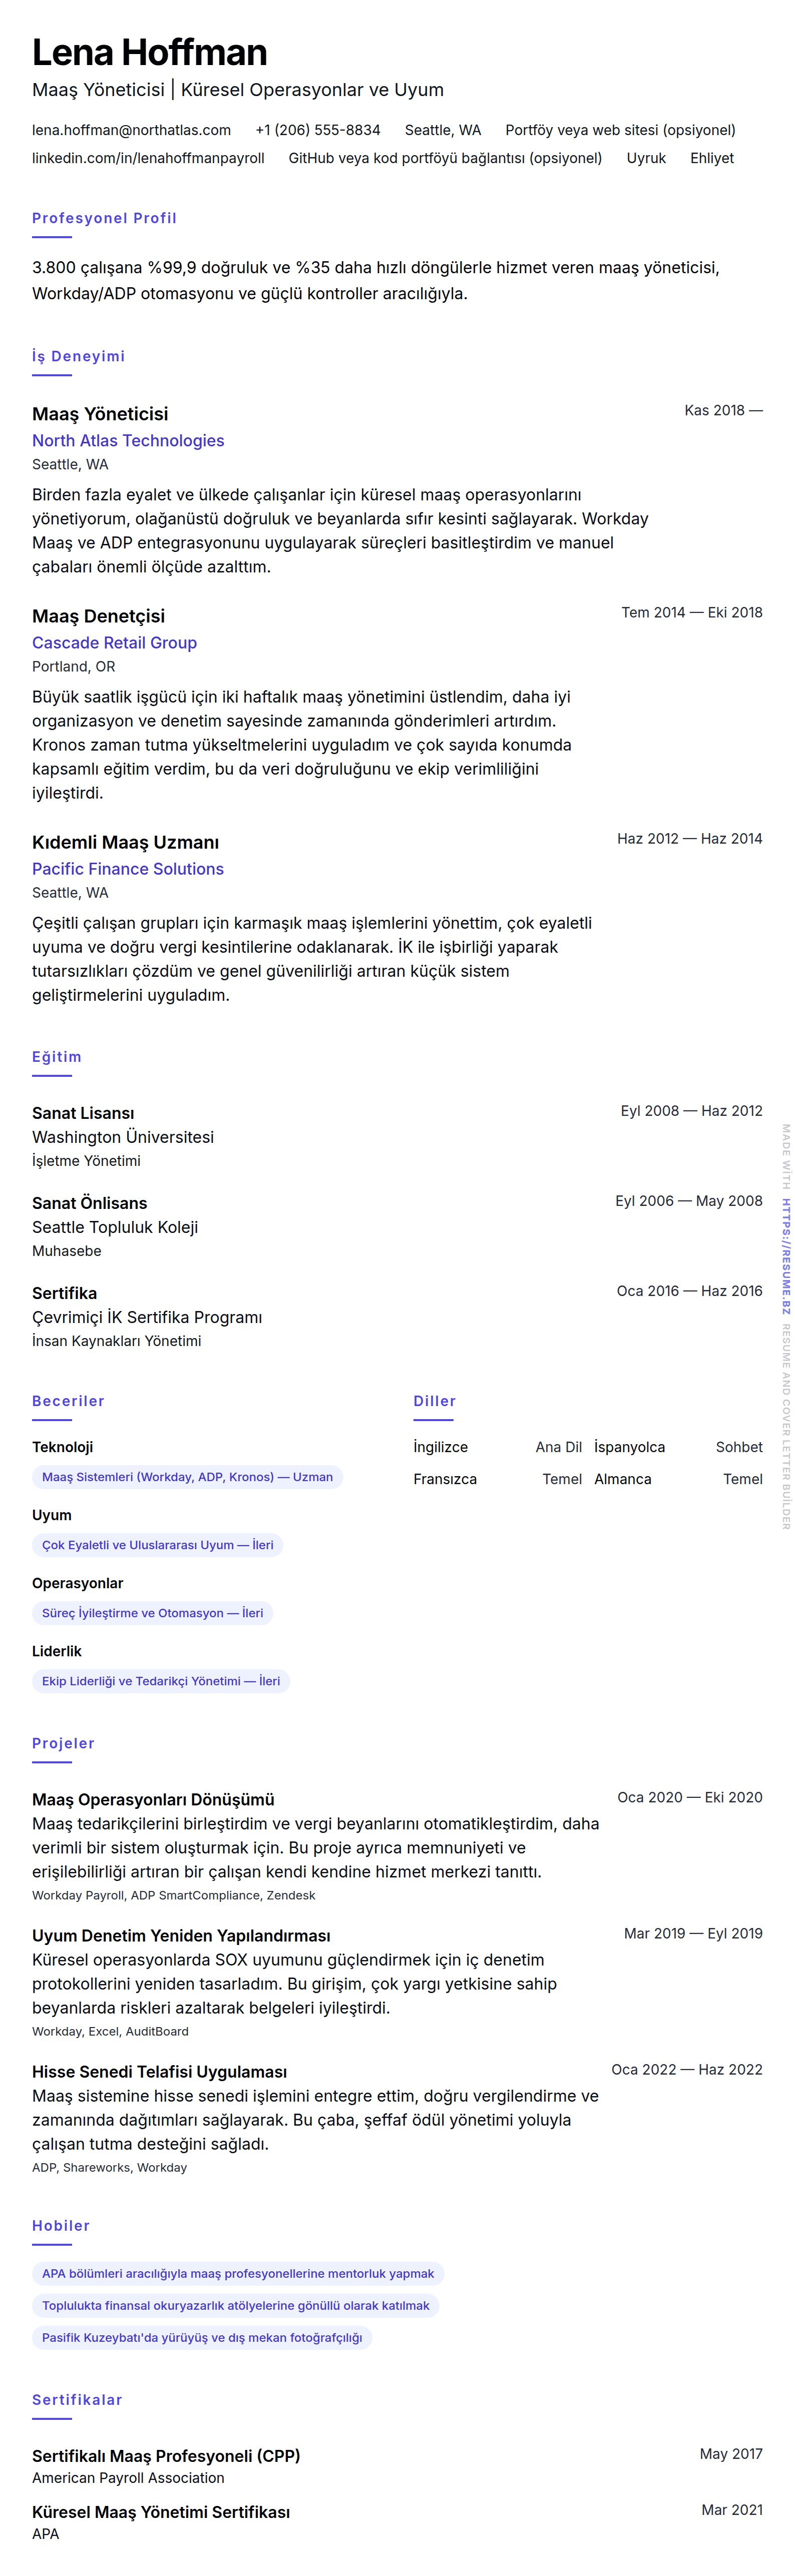Click the Sertifikalı Maaş Profesyoneli (CPP) entry
Screen dimensions: 795x2576
coord(166,2456)
